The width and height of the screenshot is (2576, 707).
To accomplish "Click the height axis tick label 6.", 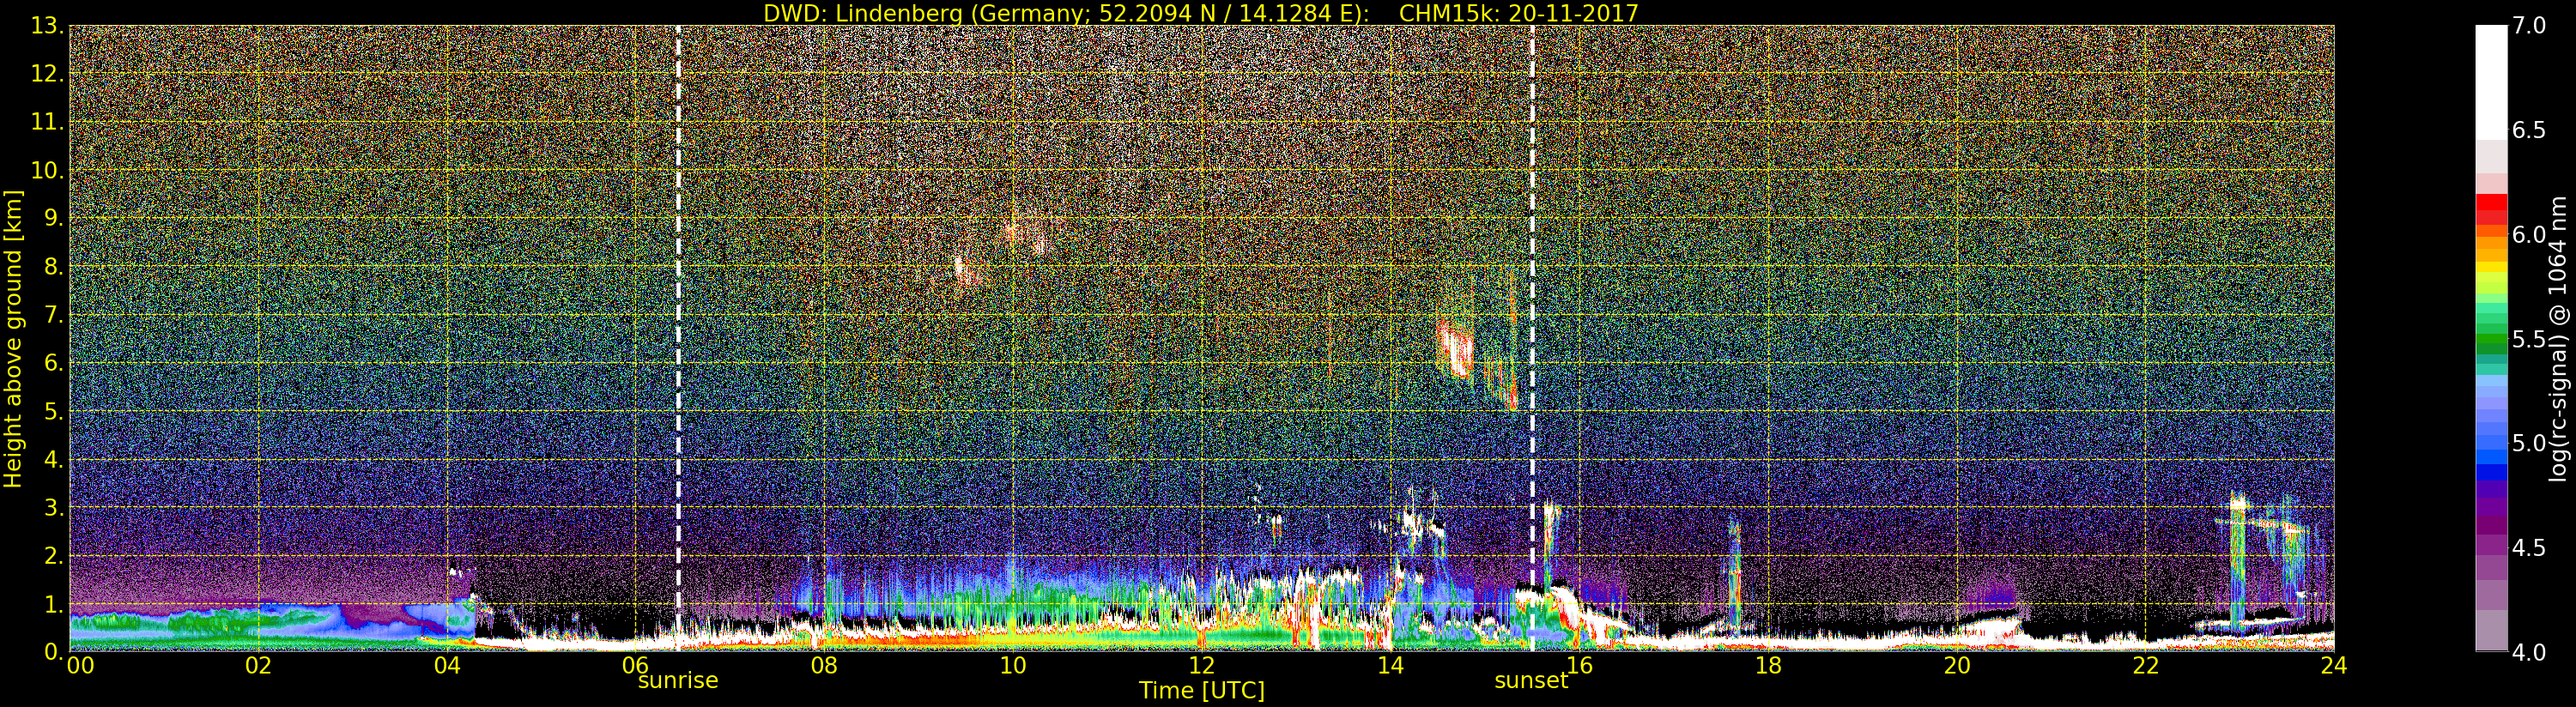I will coord(53,363).
